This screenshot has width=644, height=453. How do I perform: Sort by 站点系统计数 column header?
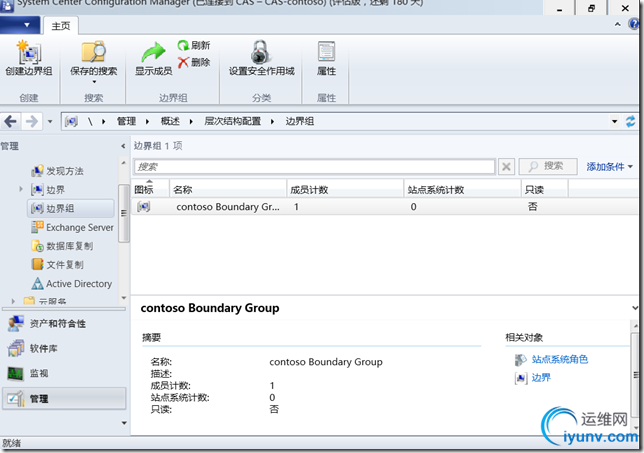pyautogui.click(x=462, y=189)
